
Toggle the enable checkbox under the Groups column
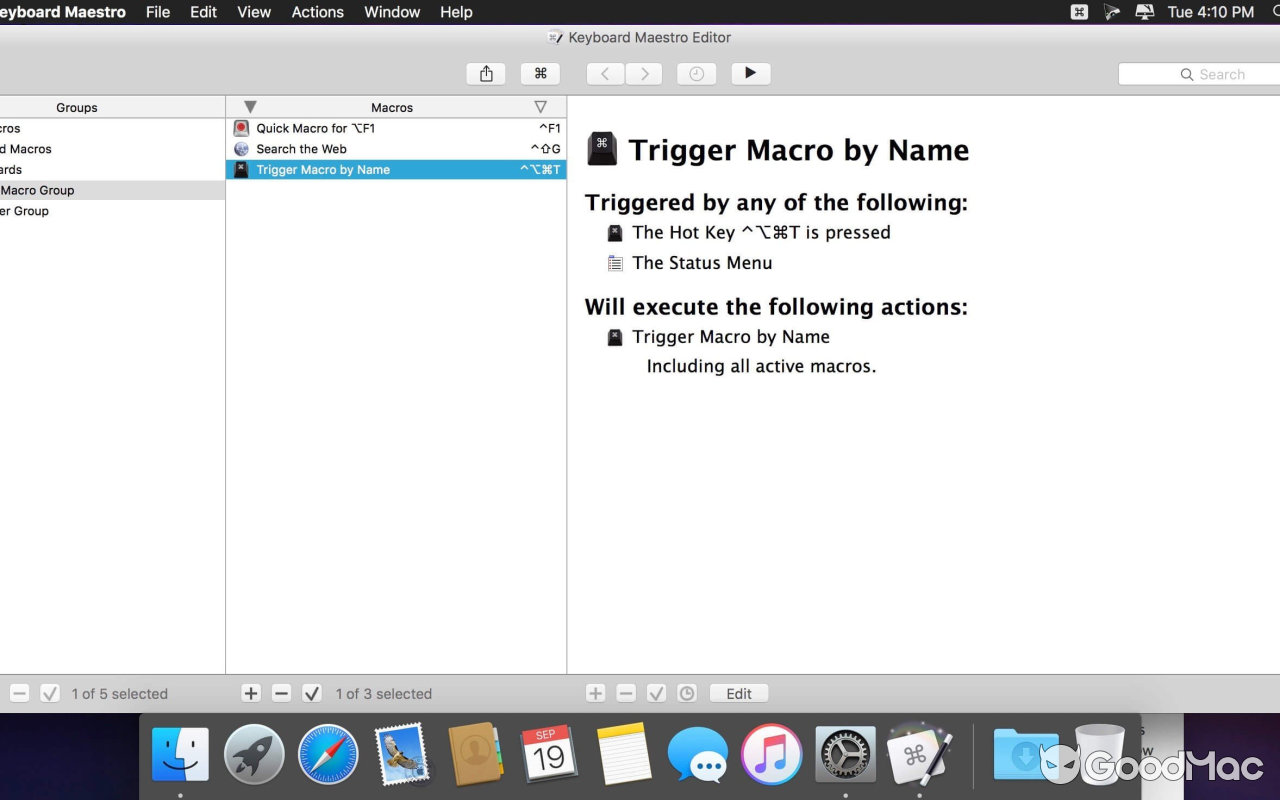[50, 692]
